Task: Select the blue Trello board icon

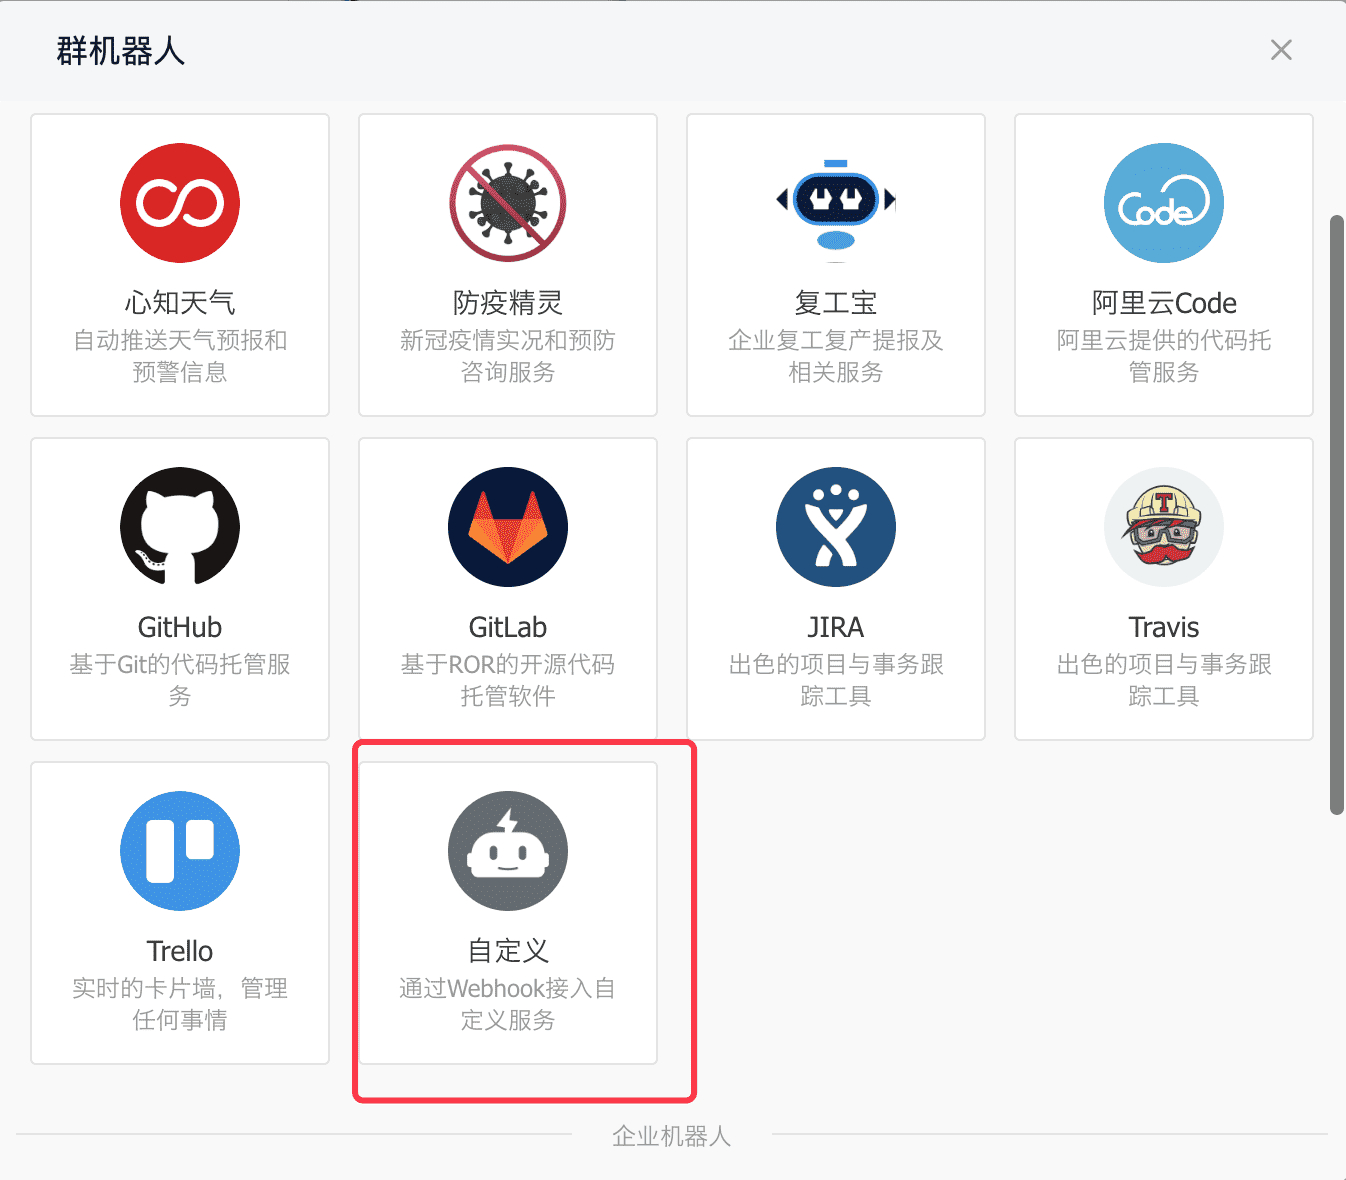Action: [180, 851]
